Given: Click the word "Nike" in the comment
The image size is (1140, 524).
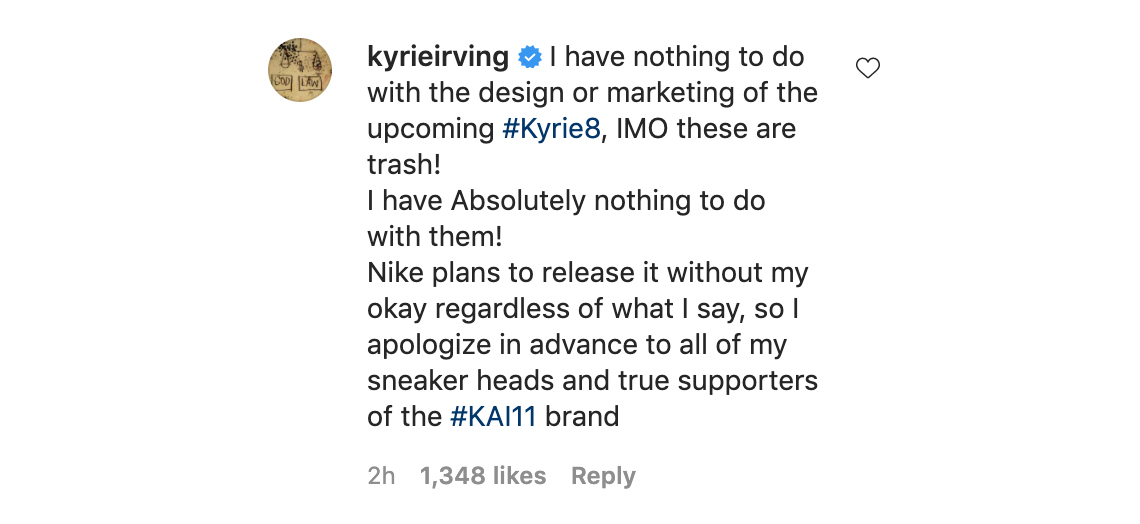Looking at the screenshot, I should click(x=396, y=272).
